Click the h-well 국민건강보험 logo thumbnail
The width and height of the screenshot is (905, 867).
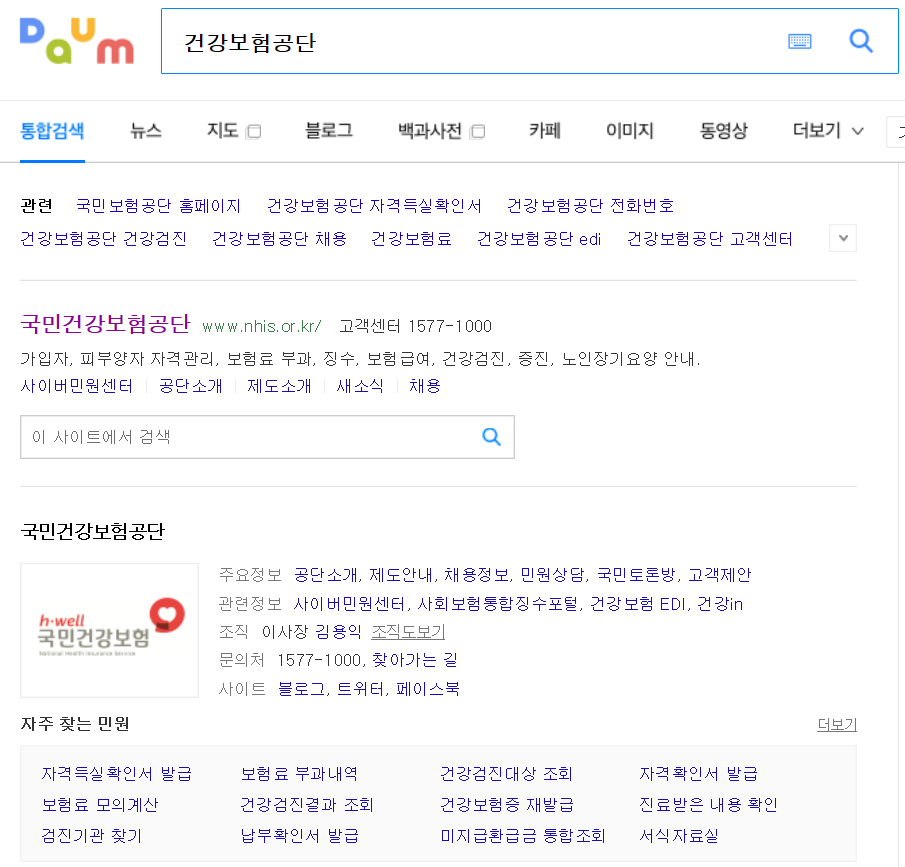[x=110, y=630]
